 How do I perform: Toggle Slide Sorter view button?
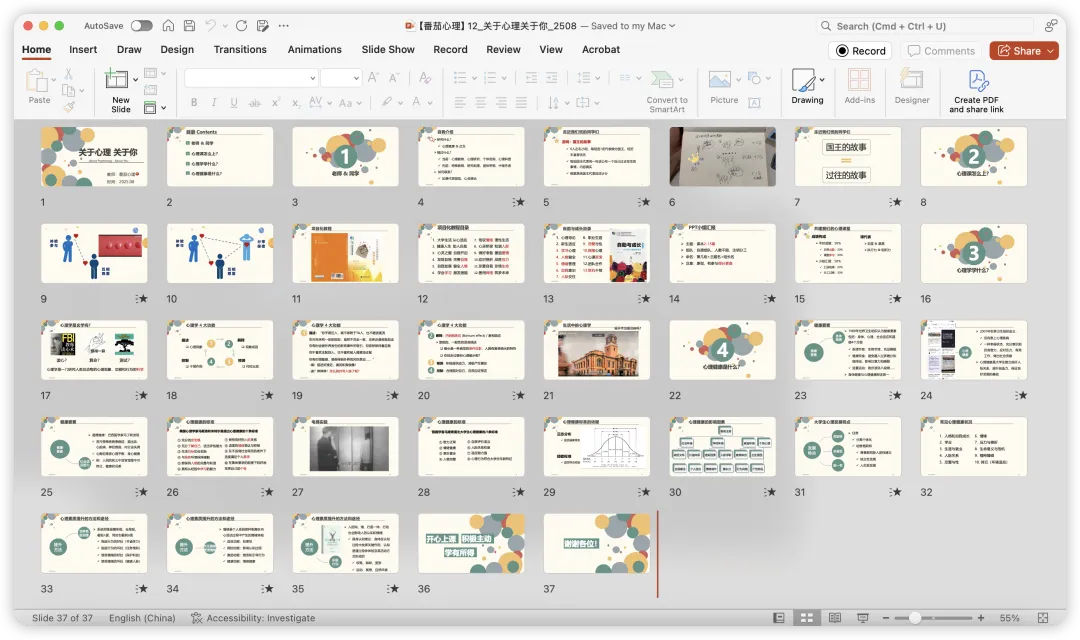point(807,618)
